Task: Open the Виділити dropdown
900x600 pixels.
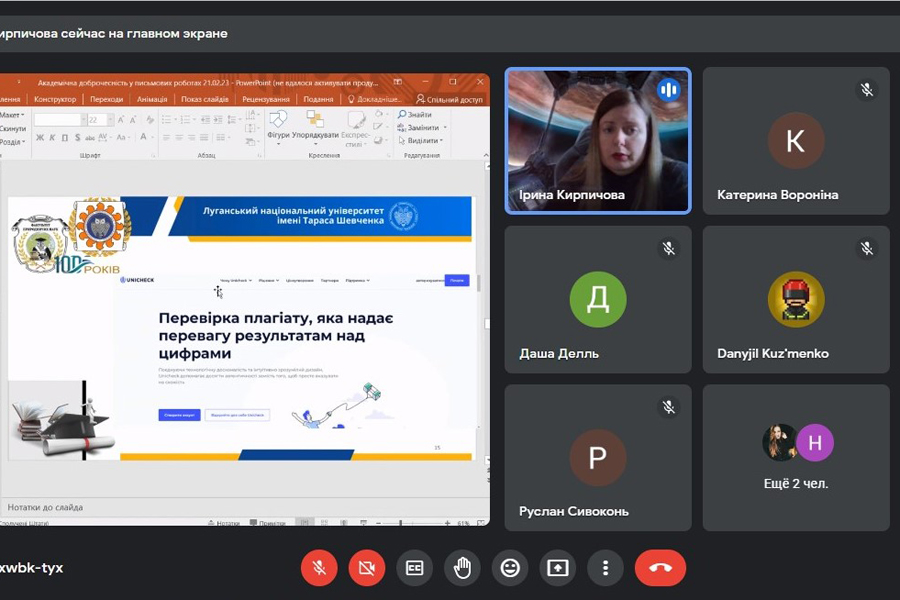Action: point(420,141)
